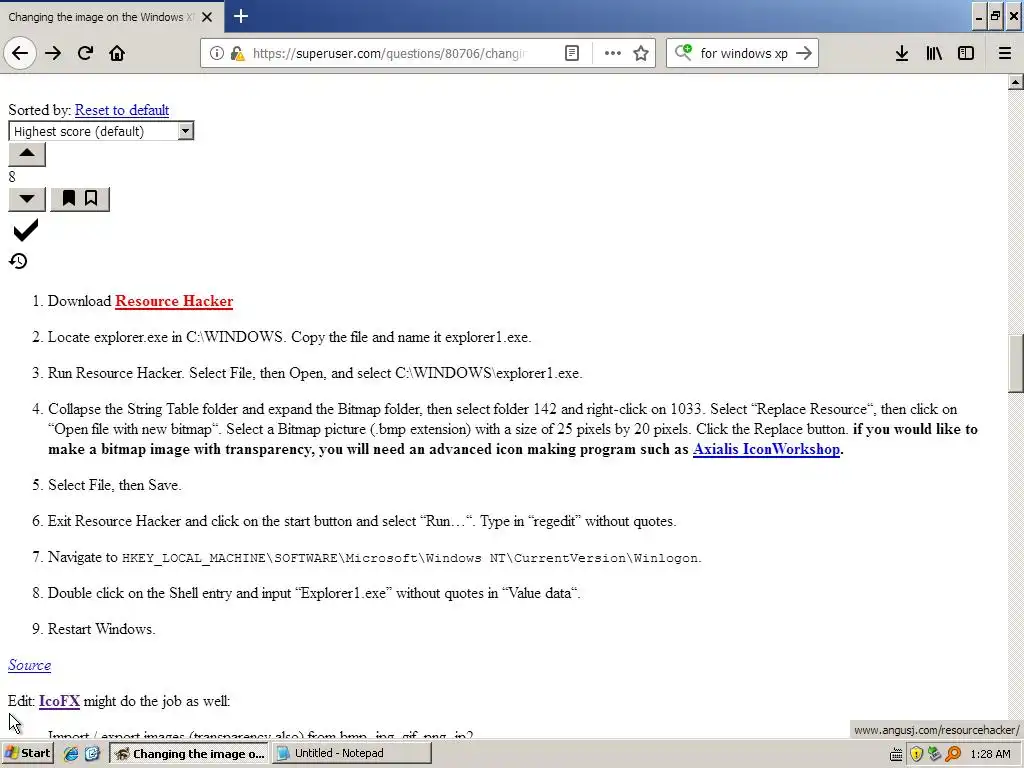Viewport: 1024px width, 768px height.
Task: Submit the search with the arrow button
Action: click(x=804, y=53)
